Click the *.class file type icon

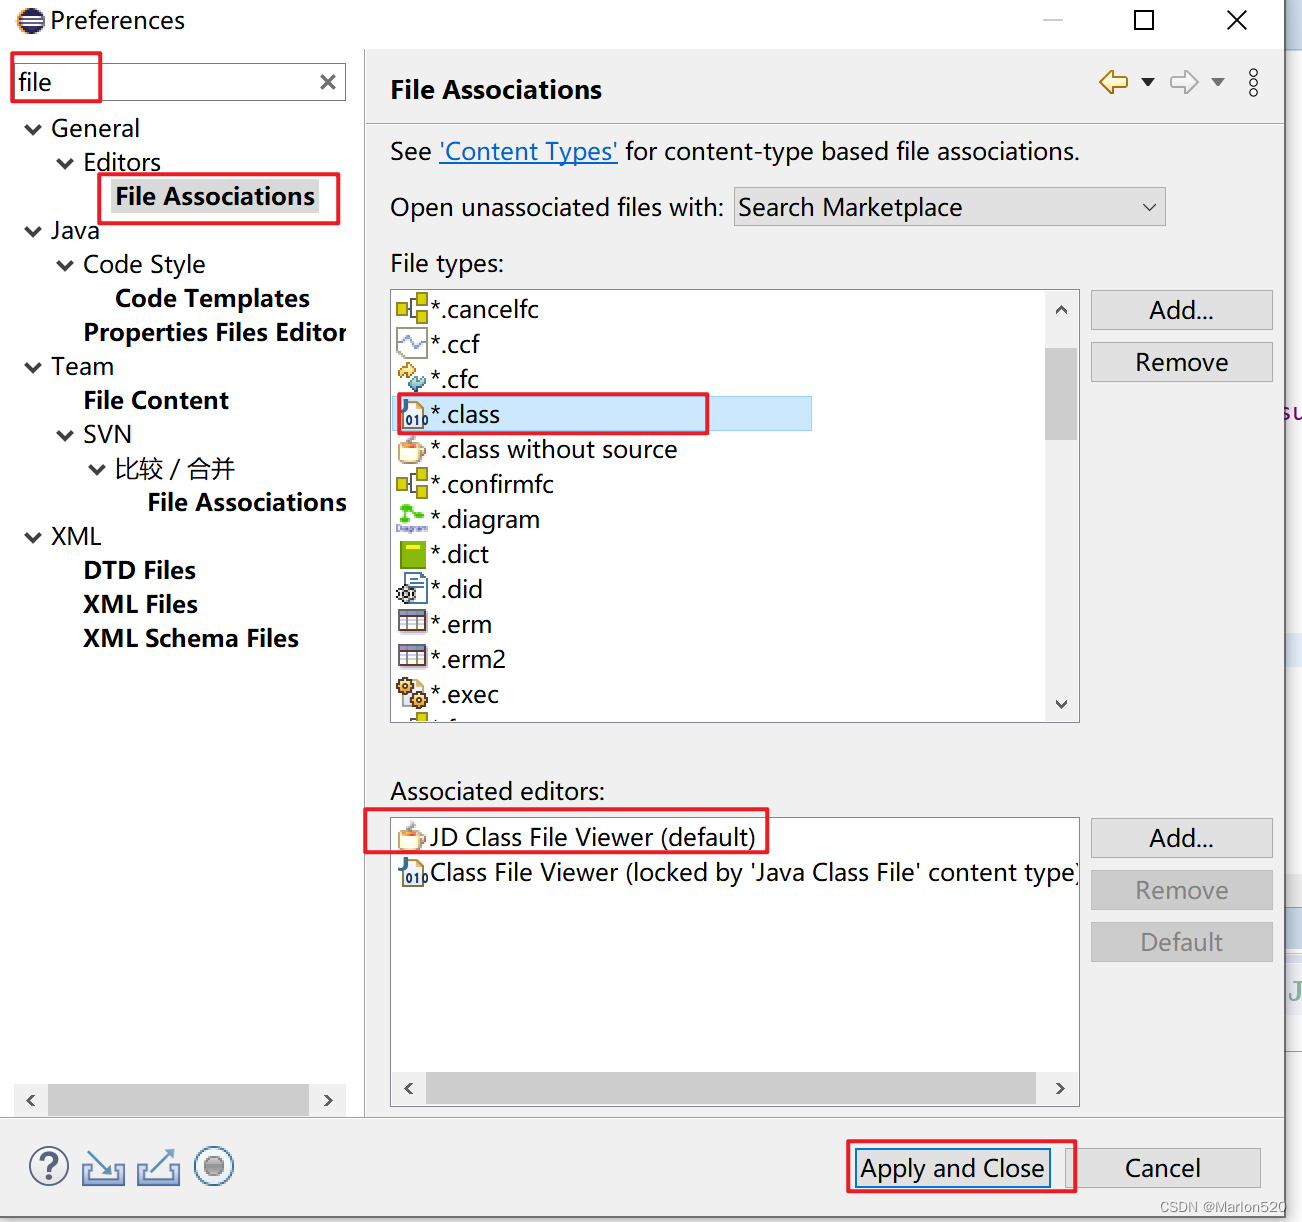pos(414,414)
